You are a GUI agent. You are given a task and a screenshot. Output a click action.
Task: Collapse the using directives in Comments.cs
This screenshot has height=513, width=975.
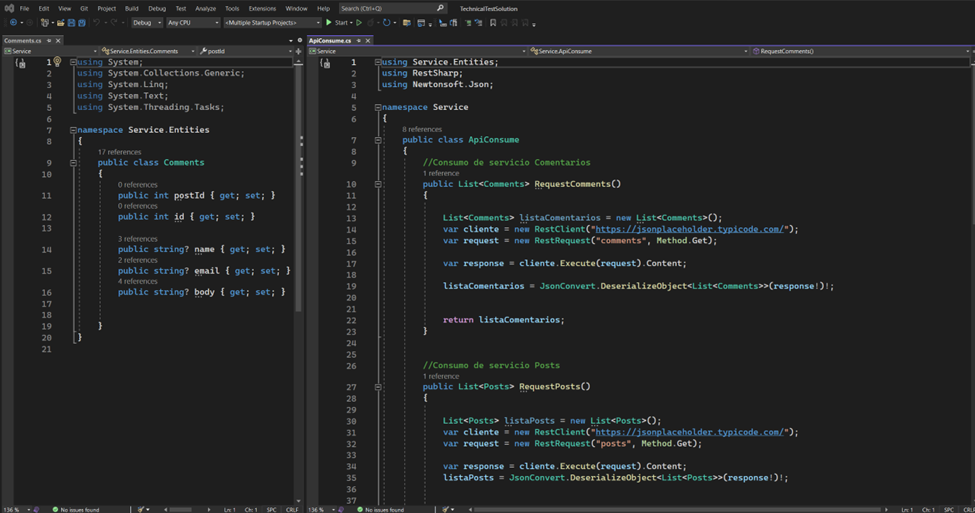click(73, 62)
